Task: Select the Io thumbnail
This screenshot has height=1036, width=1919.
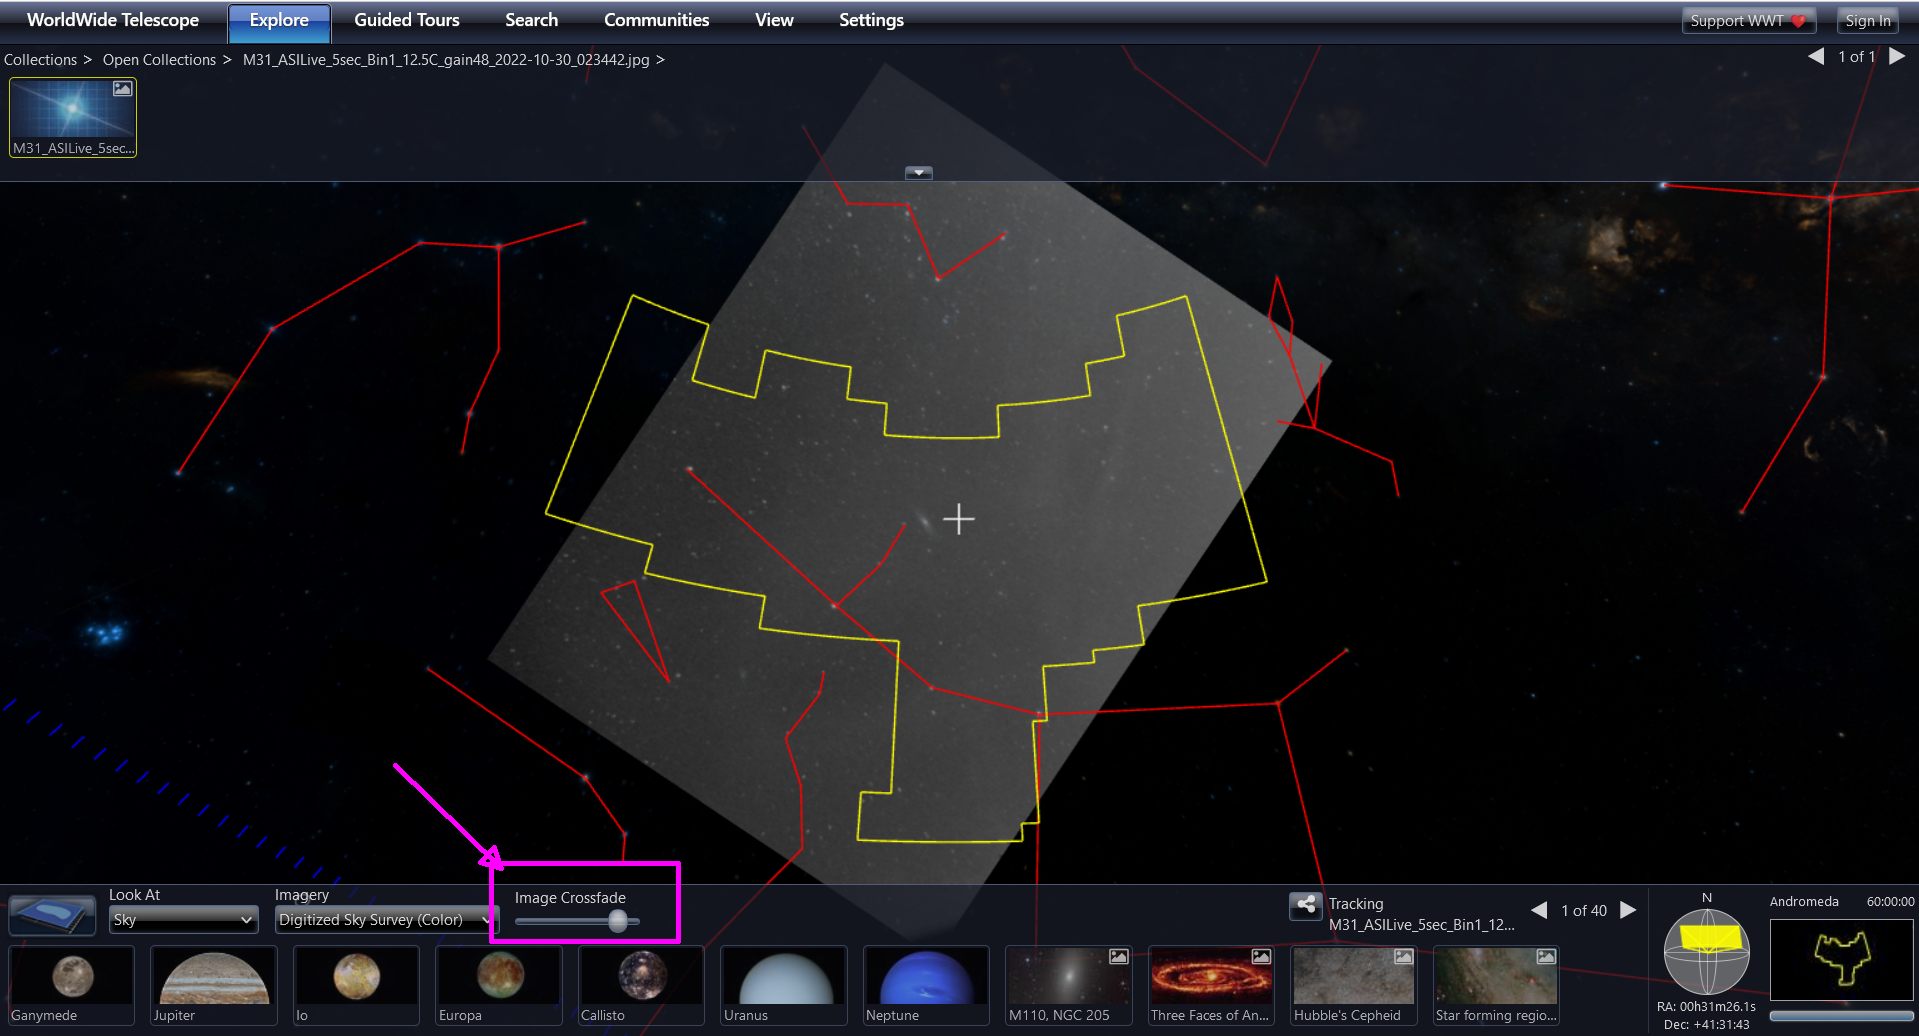Action: click(356, 985)
